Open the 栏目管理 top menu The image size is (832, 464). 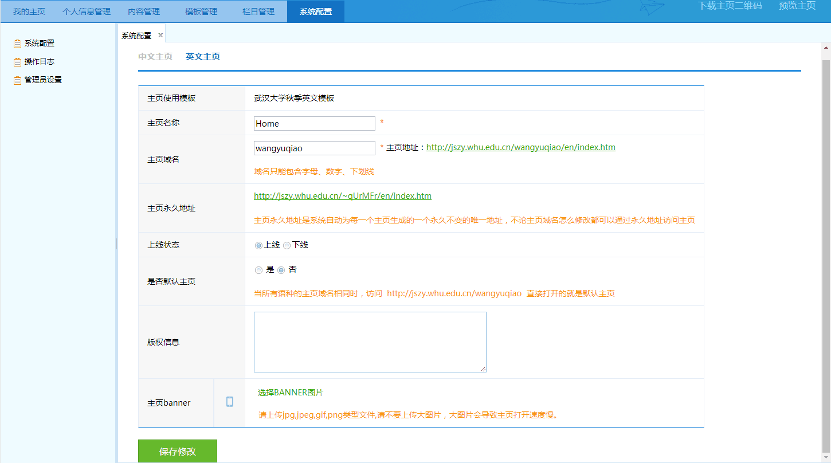[258, 11]
